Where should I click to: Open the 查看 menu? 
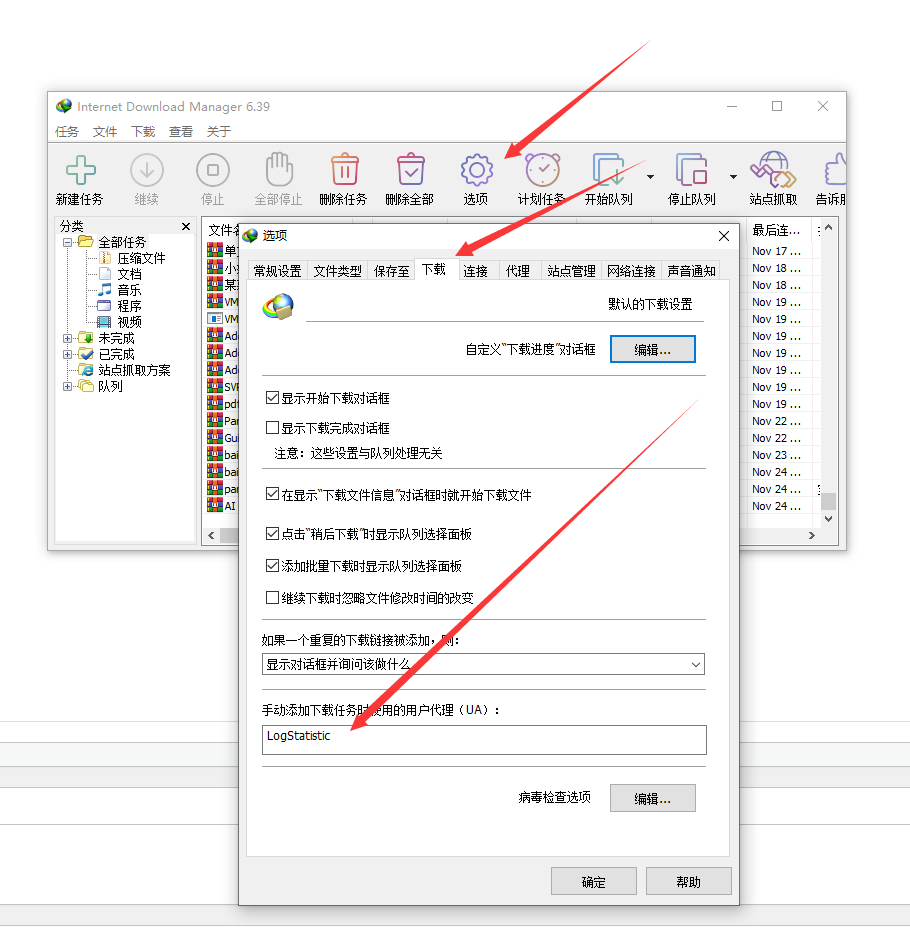[x=181, y=132]
